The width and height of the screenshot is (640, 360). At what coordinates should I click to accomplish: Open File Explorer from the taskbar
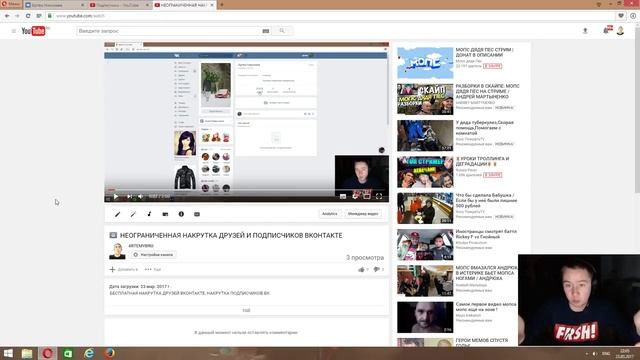(x=27, y=353)
